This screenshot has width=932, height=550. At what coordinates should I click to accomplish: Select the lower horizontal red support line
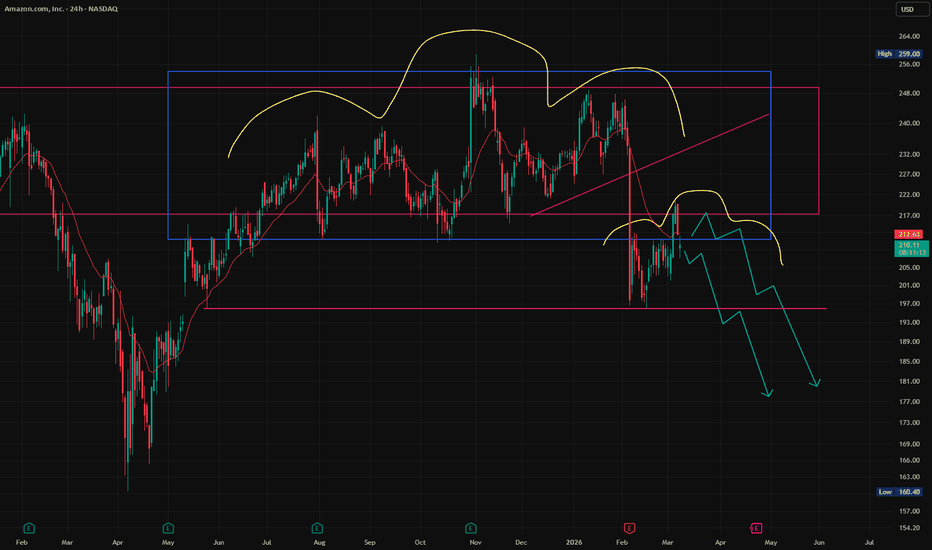(x=500, y=309)
